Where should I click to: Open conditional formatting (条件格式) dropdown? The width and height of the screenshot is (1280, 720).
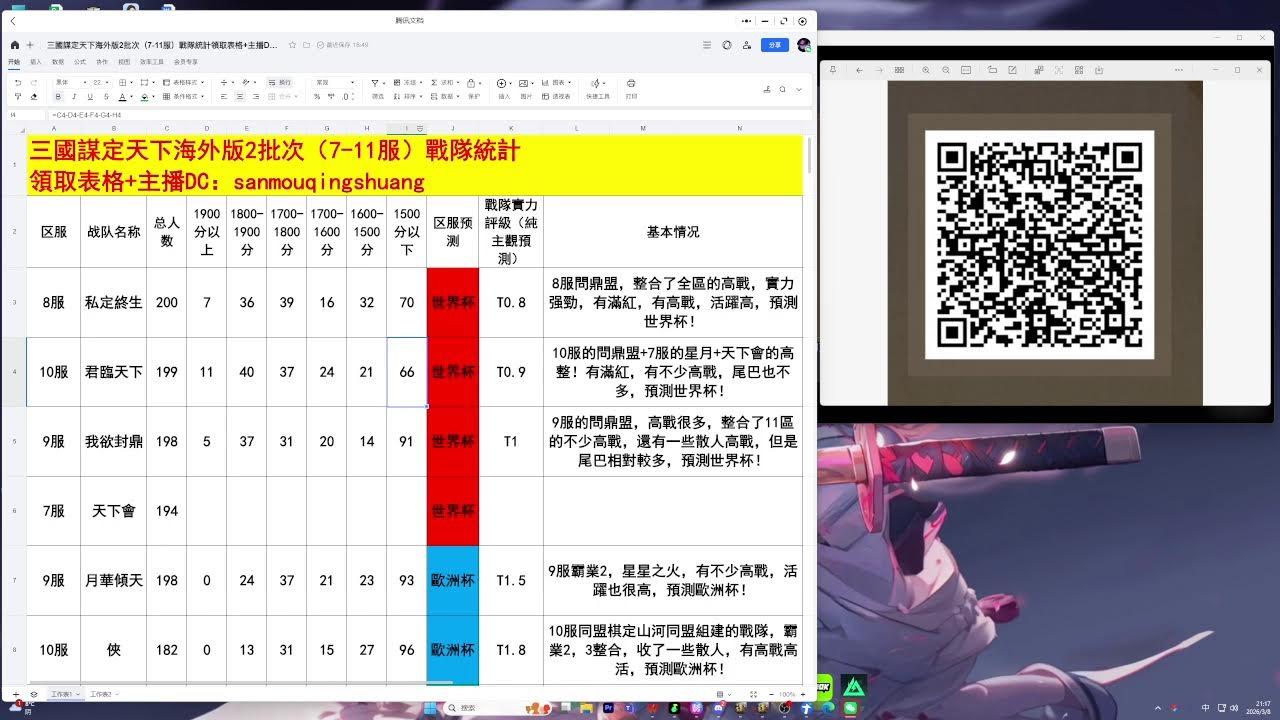(183, 96)
